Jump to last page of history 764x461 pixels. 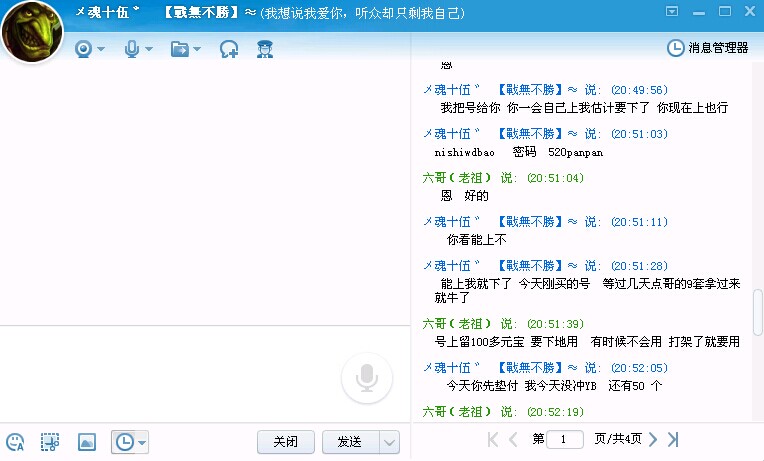[x=673, y=439]
